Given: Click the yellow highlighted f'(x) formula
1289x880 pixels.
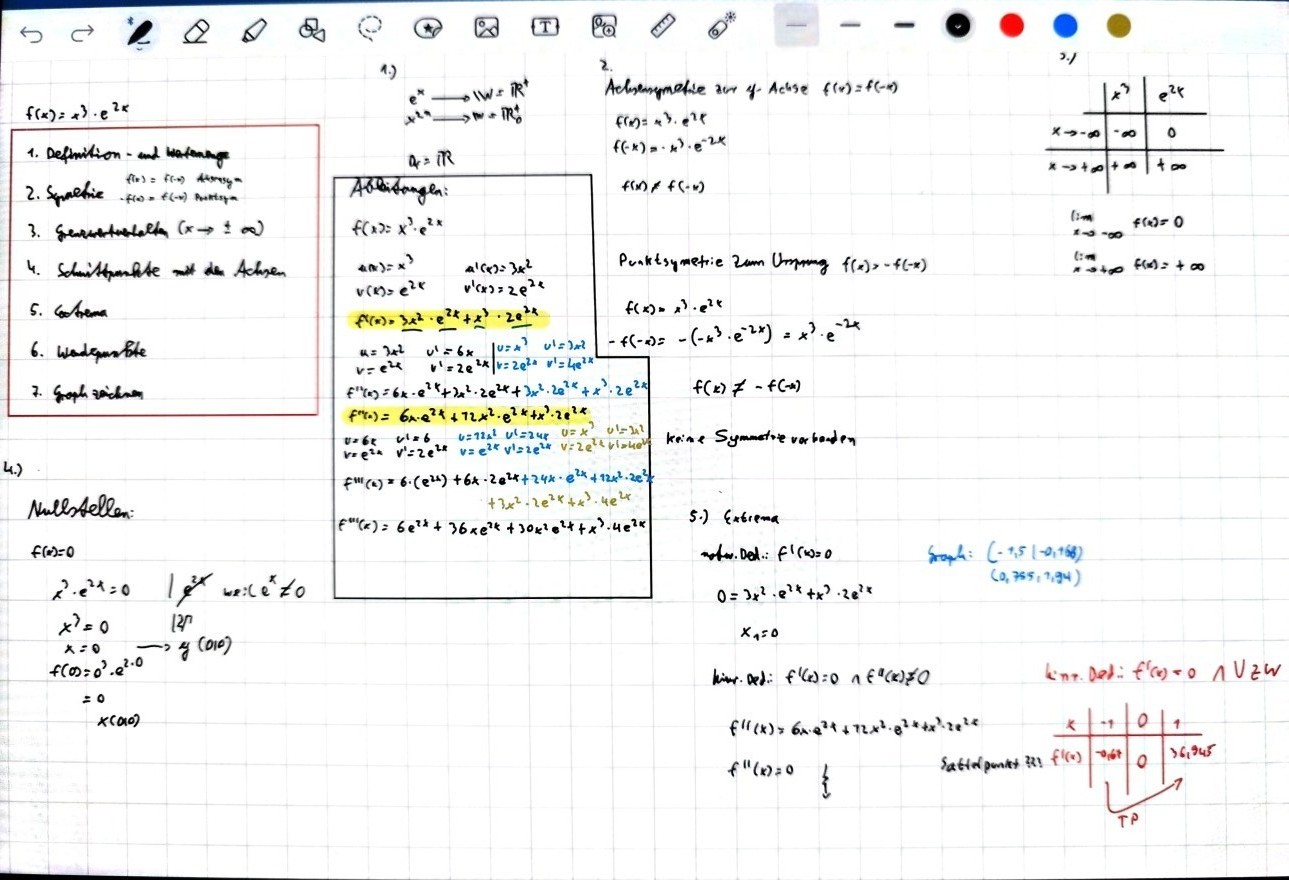Looking at the screenshot, I should coord(447,320).
